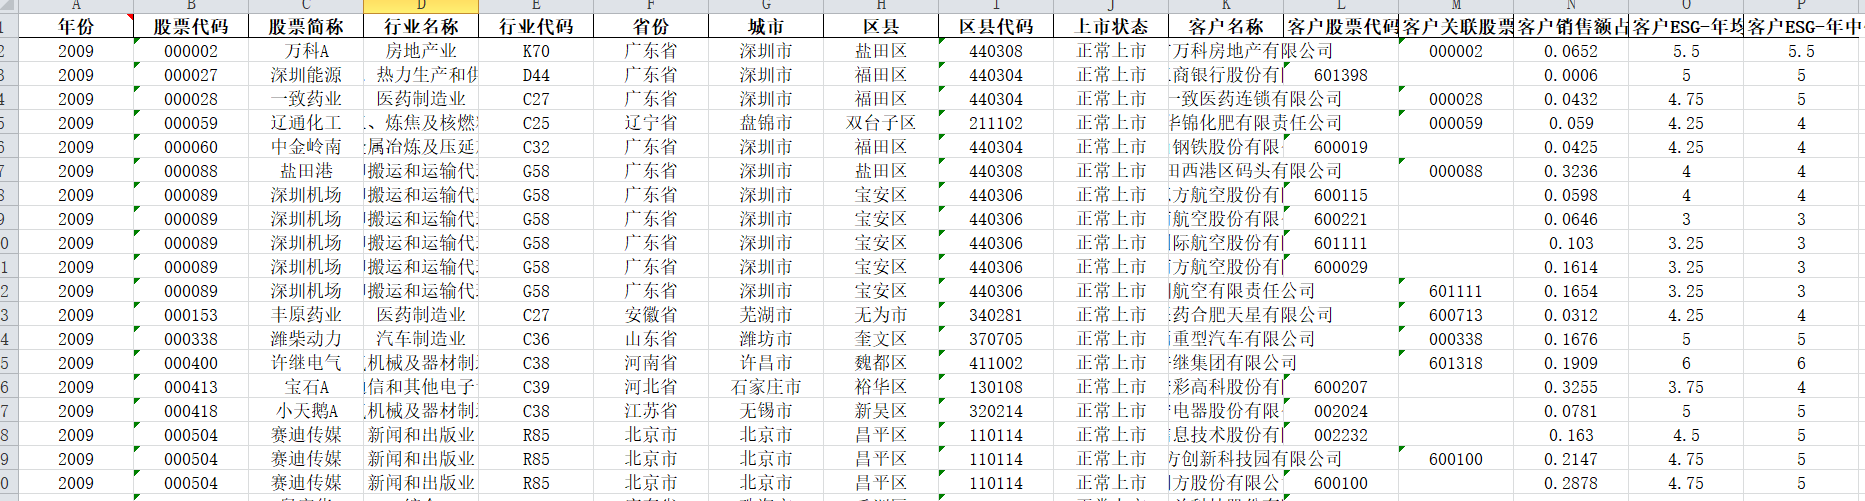Select the 股票代码 header cell

pos(191,27)
